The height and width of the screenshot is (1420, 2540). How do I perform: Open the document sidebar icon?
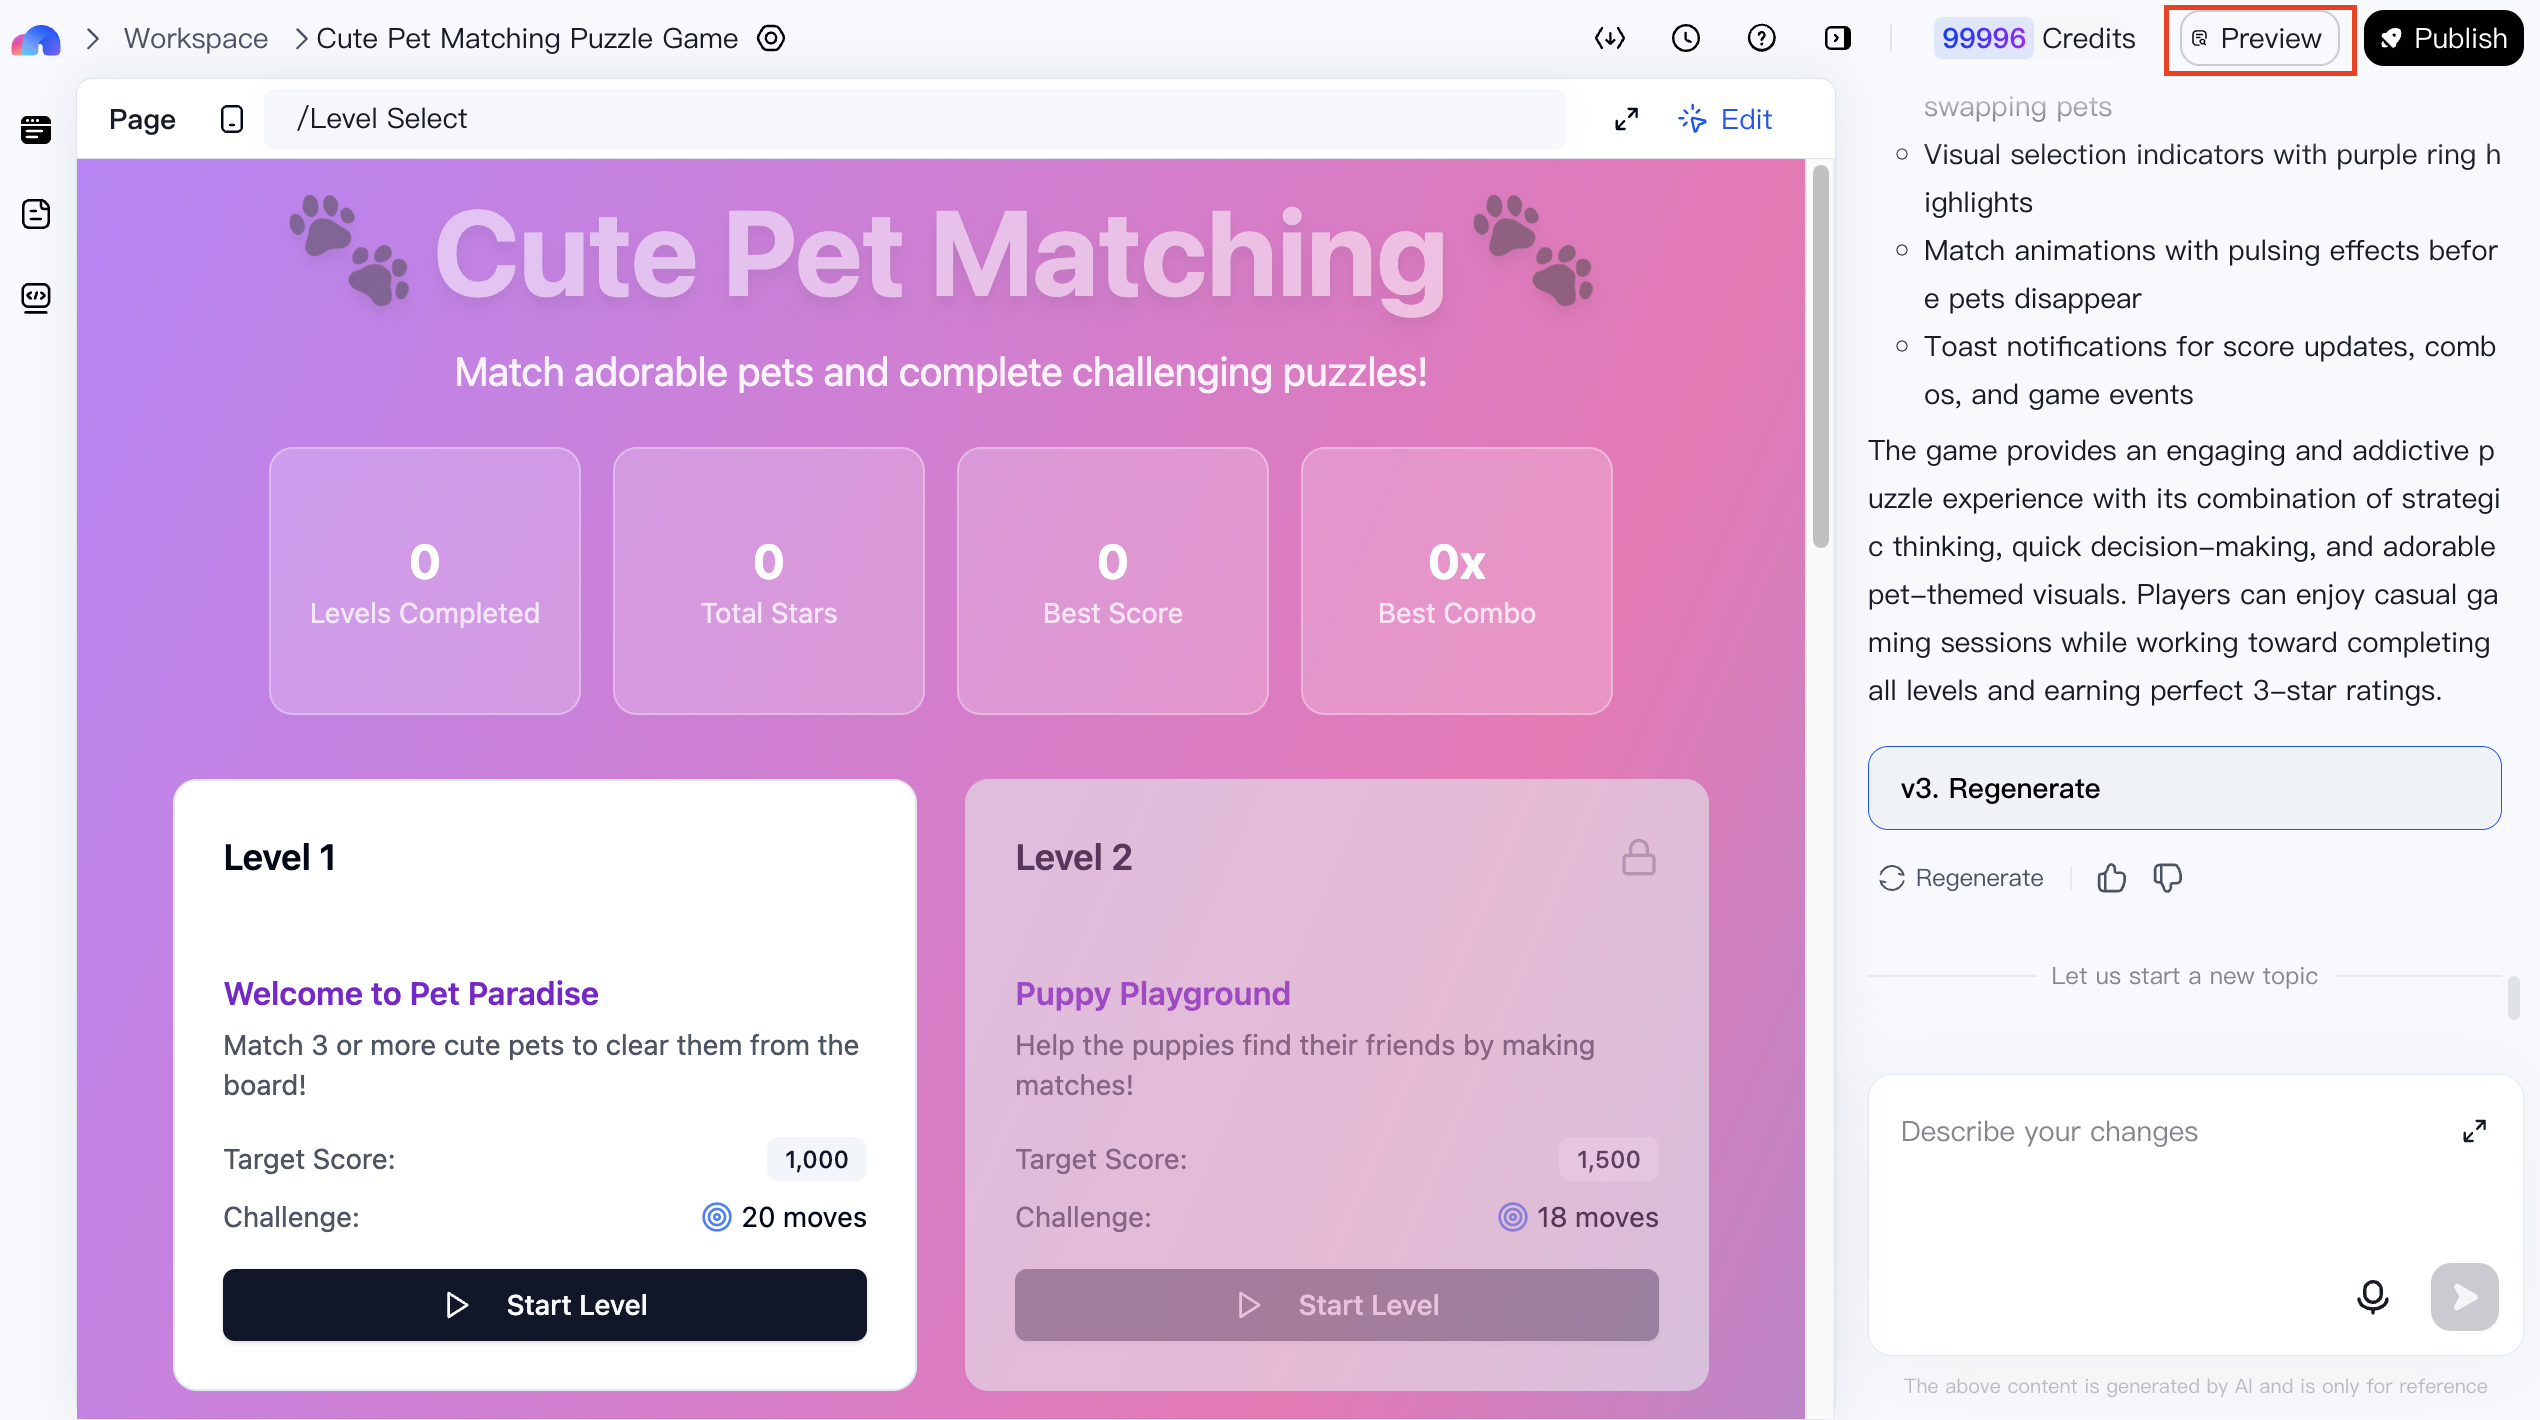tap(36, 213)
